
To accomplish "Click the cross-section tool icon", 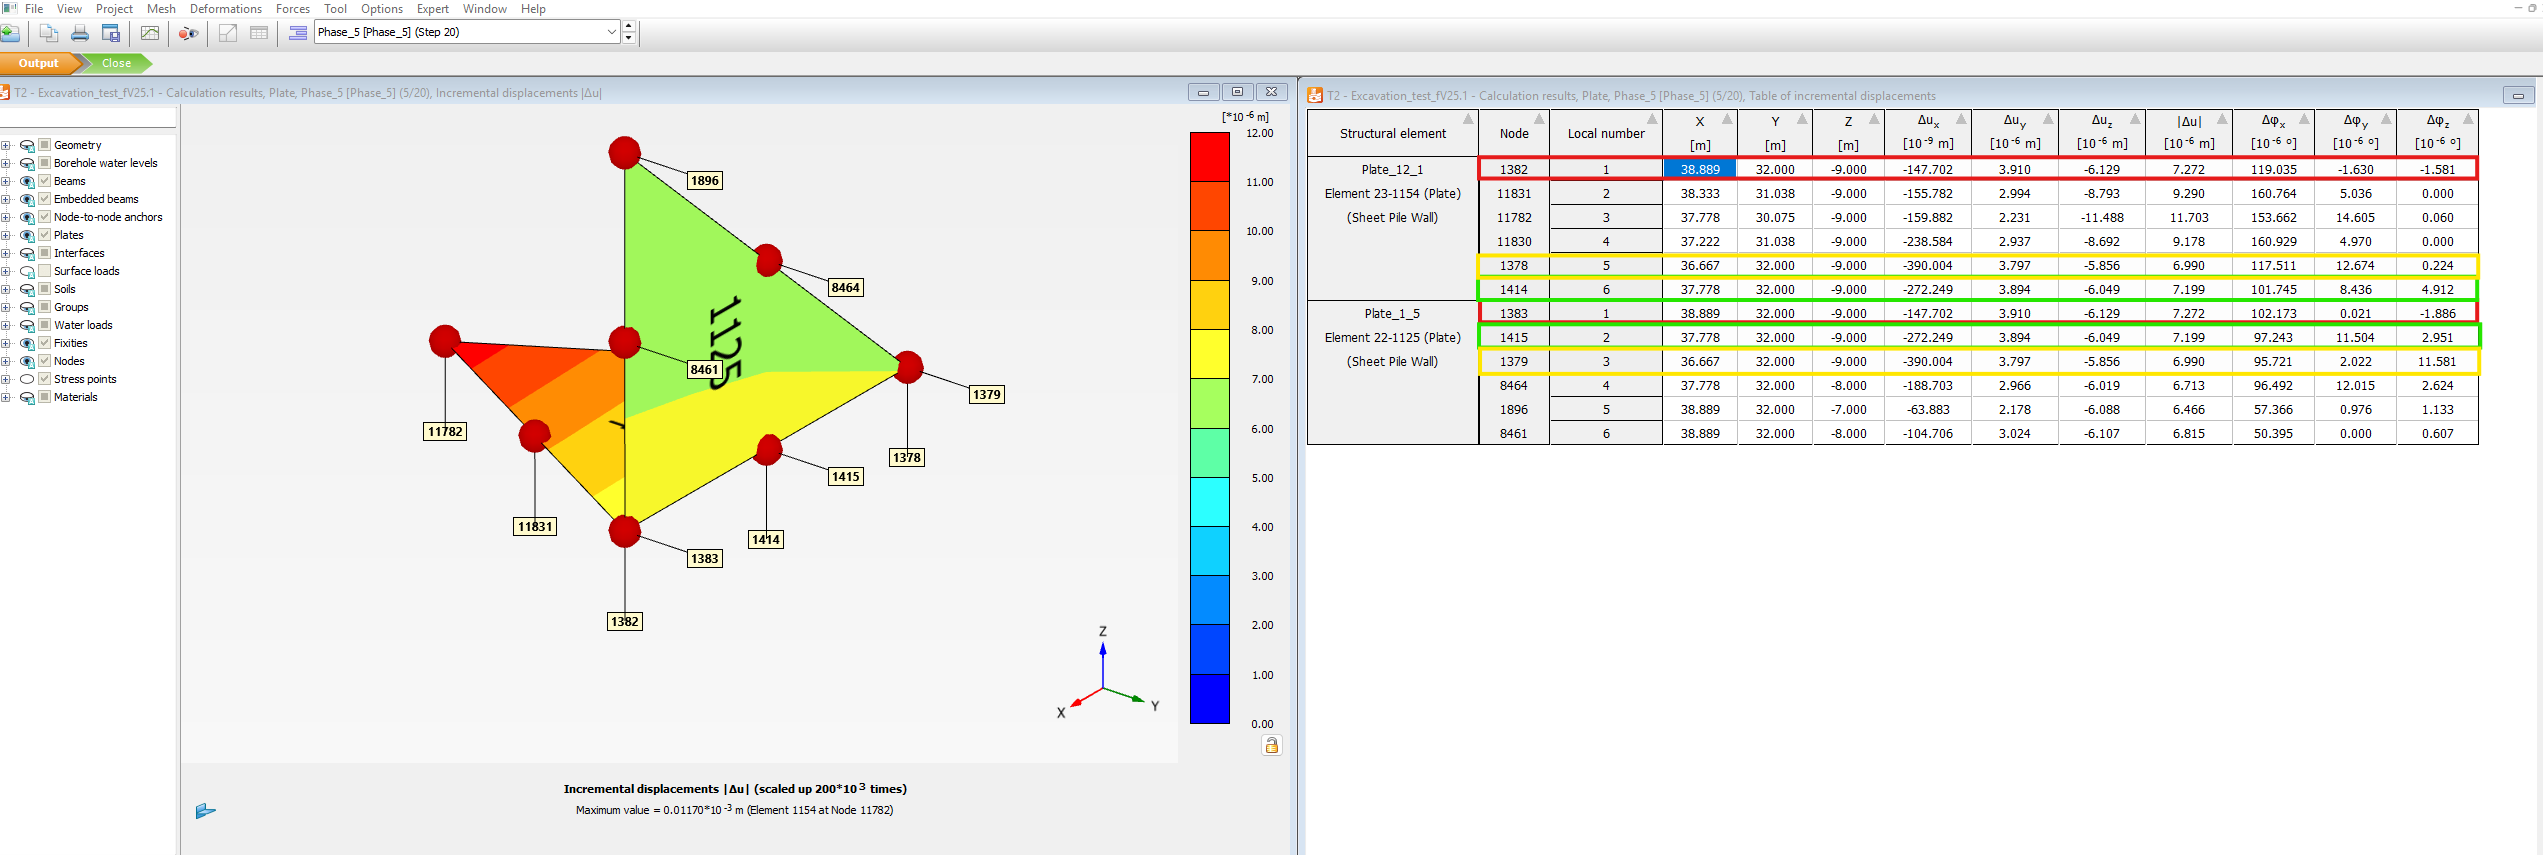I will (228, 33).
